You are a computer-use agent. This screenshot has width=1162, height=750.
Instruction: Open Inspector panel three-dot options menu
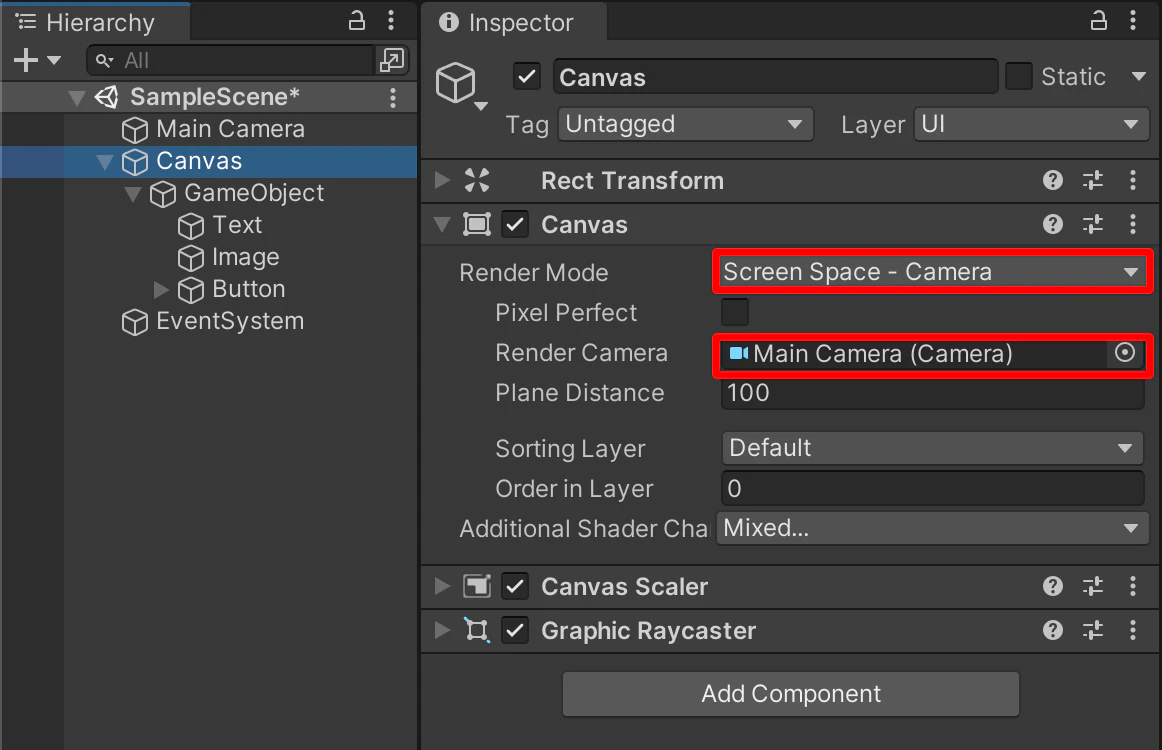[x=1133, y=21]
